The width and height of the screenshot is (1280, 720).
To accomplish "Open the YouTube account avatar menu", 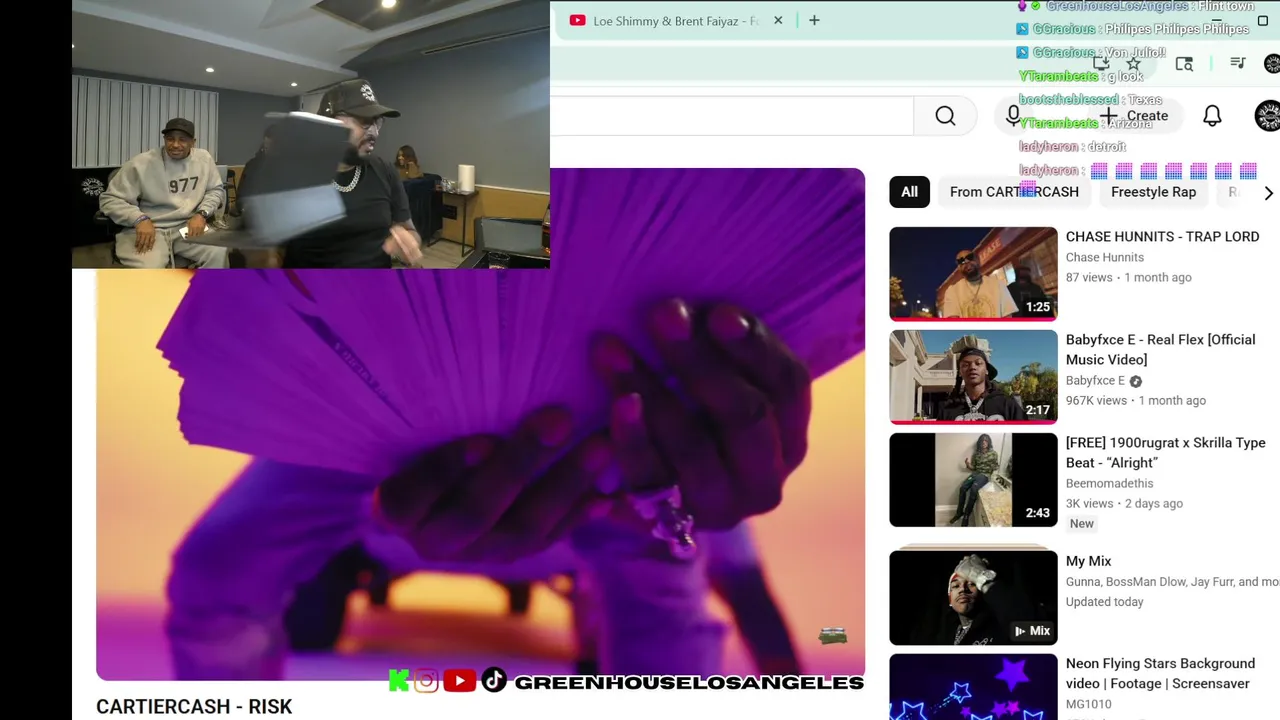I will point(1268,116).
